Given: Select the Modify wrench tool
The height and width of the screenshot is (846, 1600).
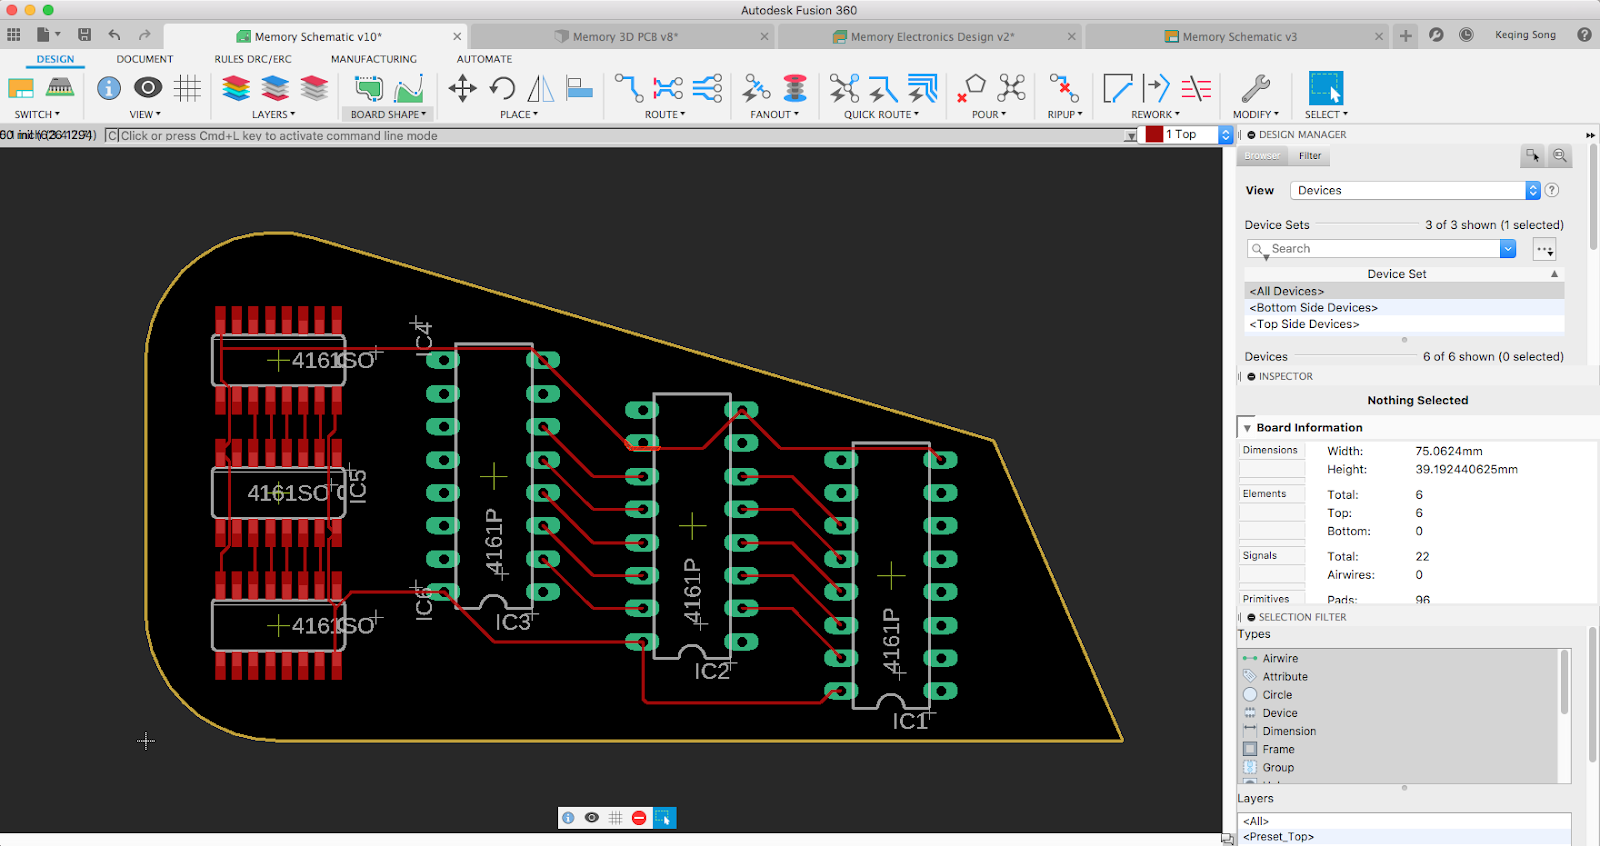Looking at the screenshot, I should pyautogui.click(x=1255, y=89).
